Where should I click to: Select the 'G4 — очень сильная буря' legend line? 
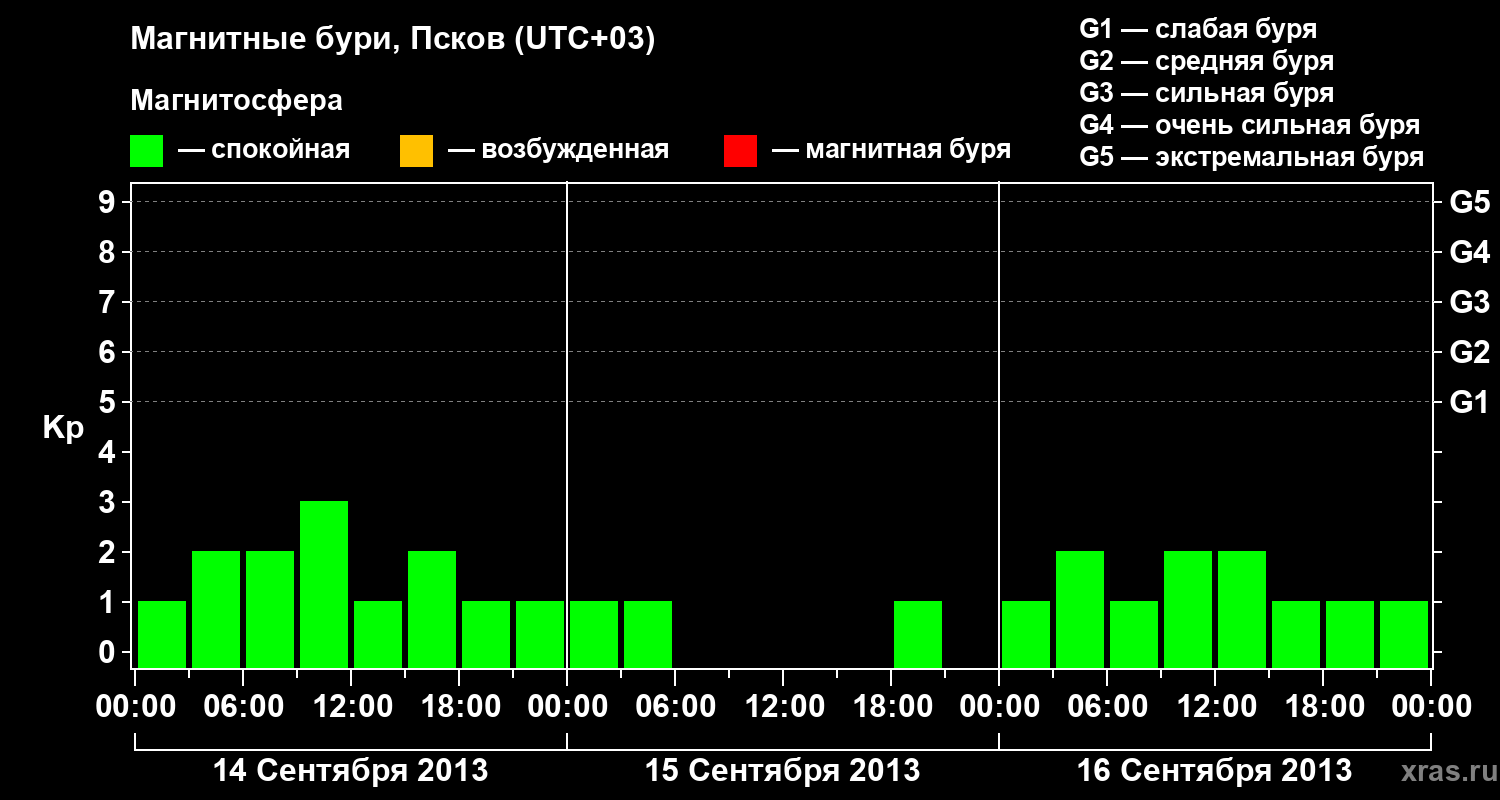pyautogui.click(x=1250, y=125)
